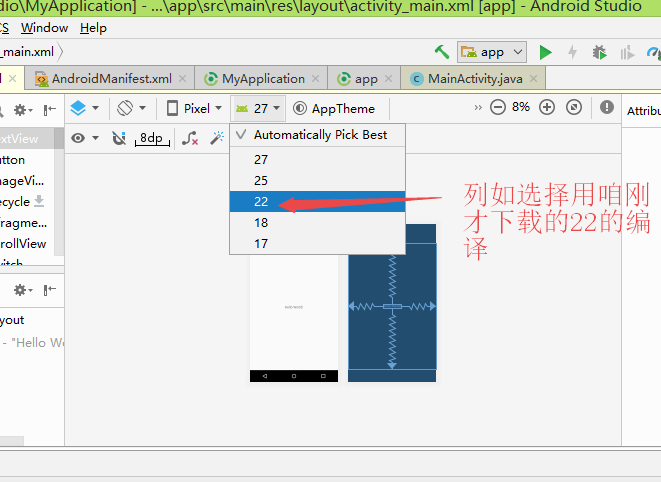Select API level 18 in list
Image resolution: width=661 pixels, height=482 pixels.
pos(317,223)
